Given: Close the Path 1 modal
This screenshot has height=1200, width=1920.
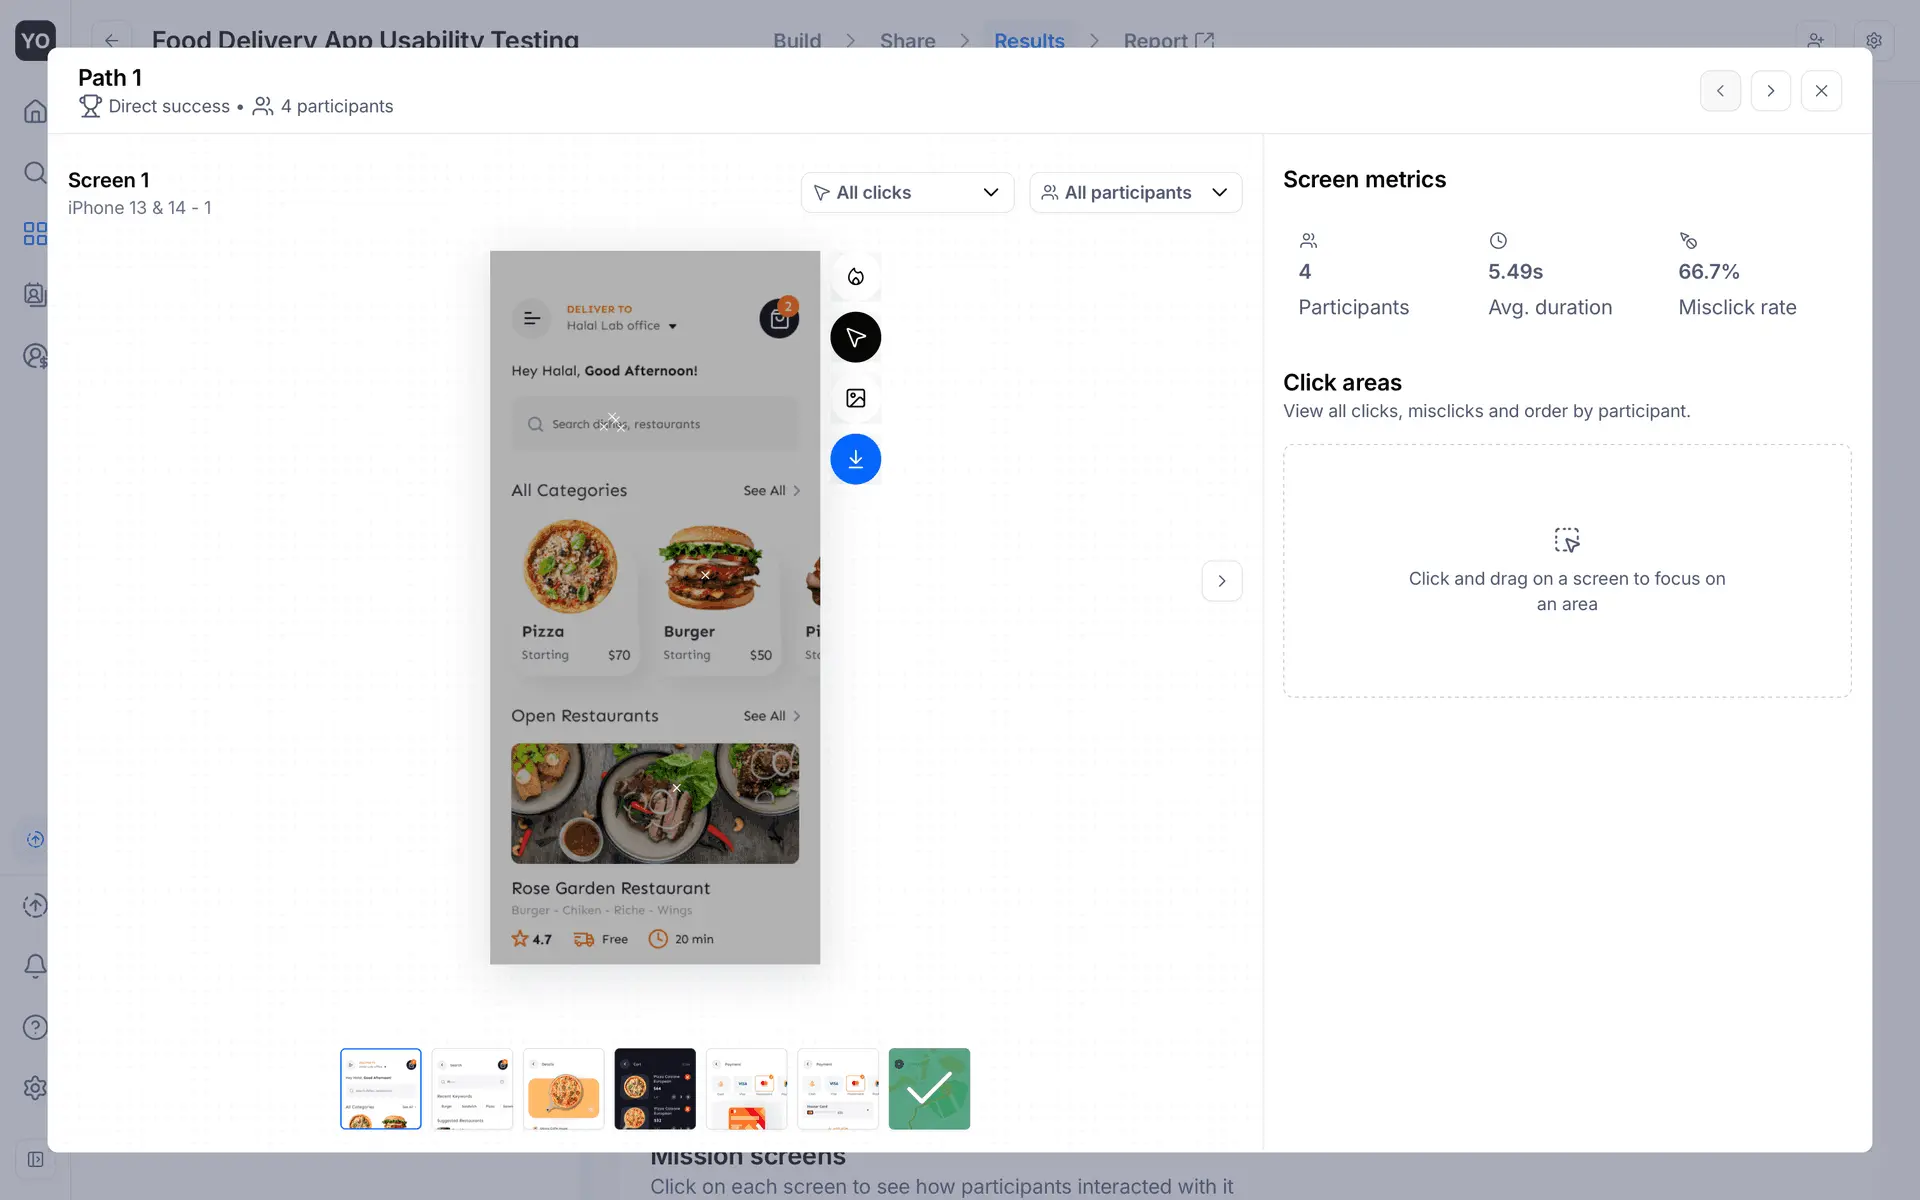Looking at the screenshot, I should coord(1821,91).
